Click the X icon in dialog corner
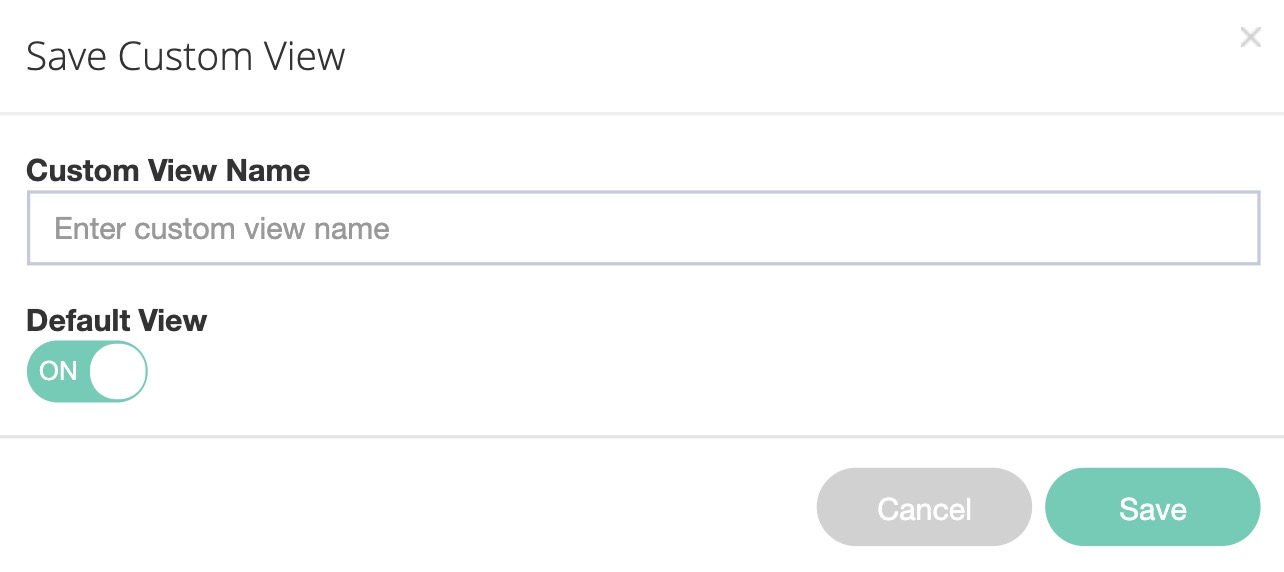 click(x=1250, y=38)
